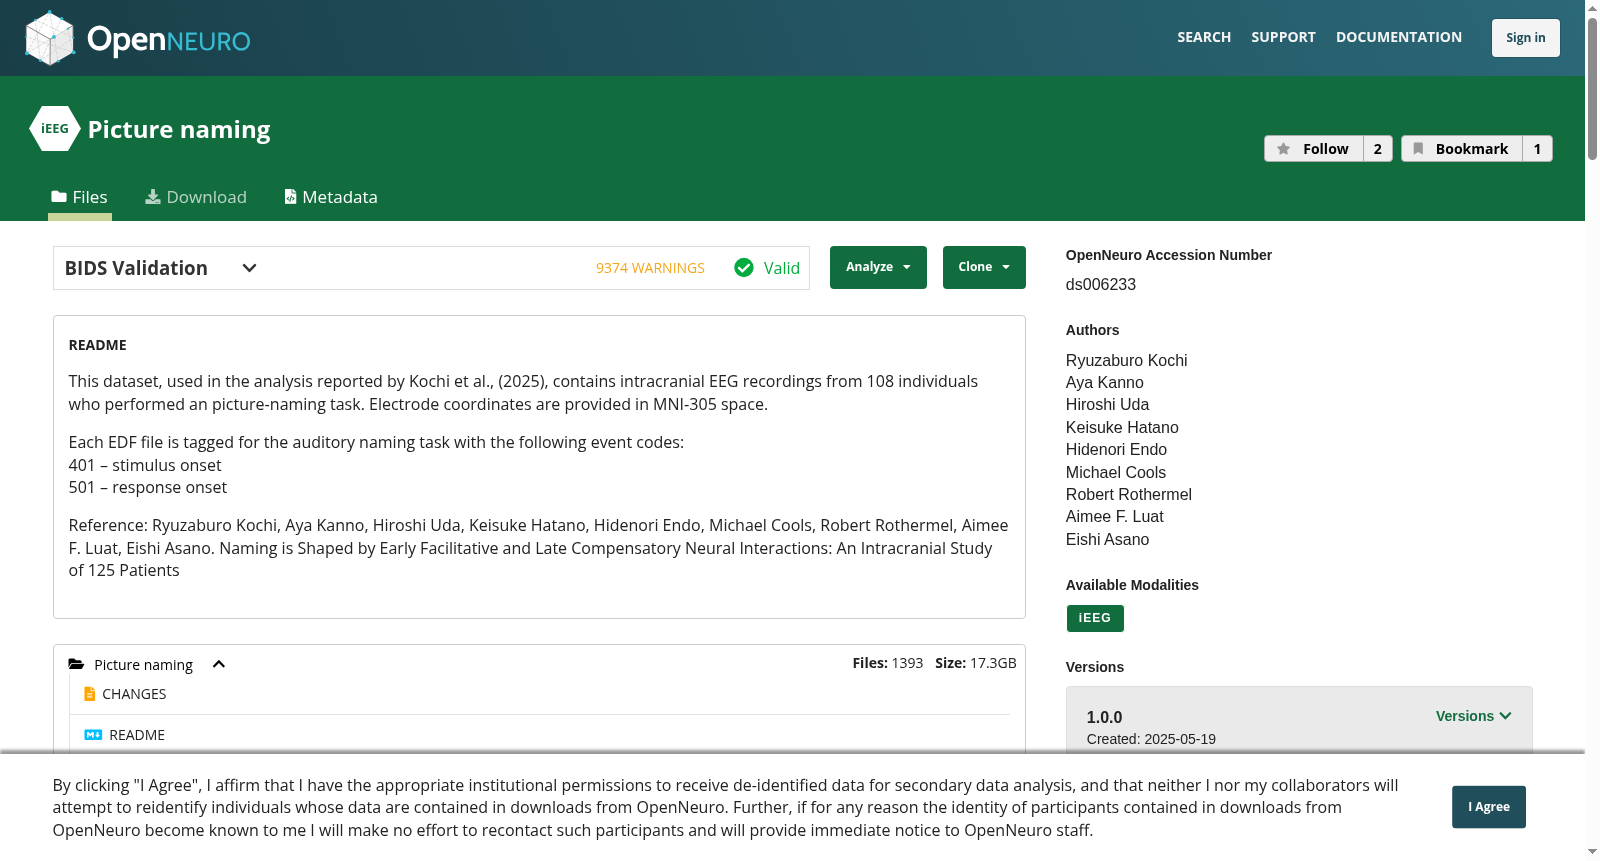The image size is (1600, 861).
Task: Click author Eishi Asano
Action: [1108, 539]
